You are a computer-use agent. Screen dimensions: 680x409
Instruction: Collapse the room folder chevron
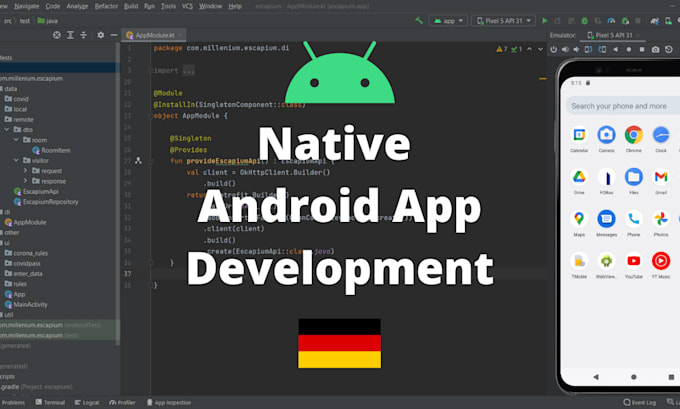16,140
